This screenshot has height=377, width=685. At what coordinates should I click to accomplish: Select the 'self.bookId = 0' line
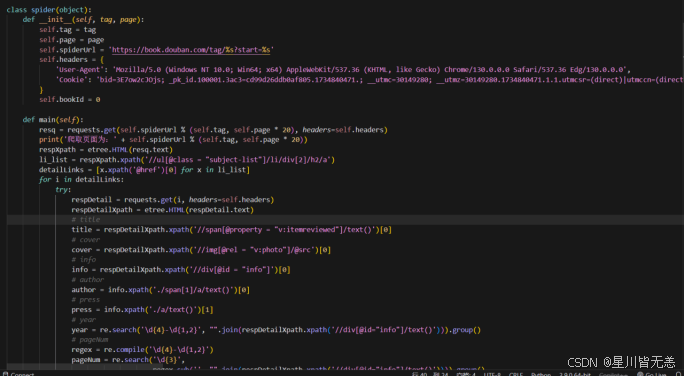tap(69, 100)
